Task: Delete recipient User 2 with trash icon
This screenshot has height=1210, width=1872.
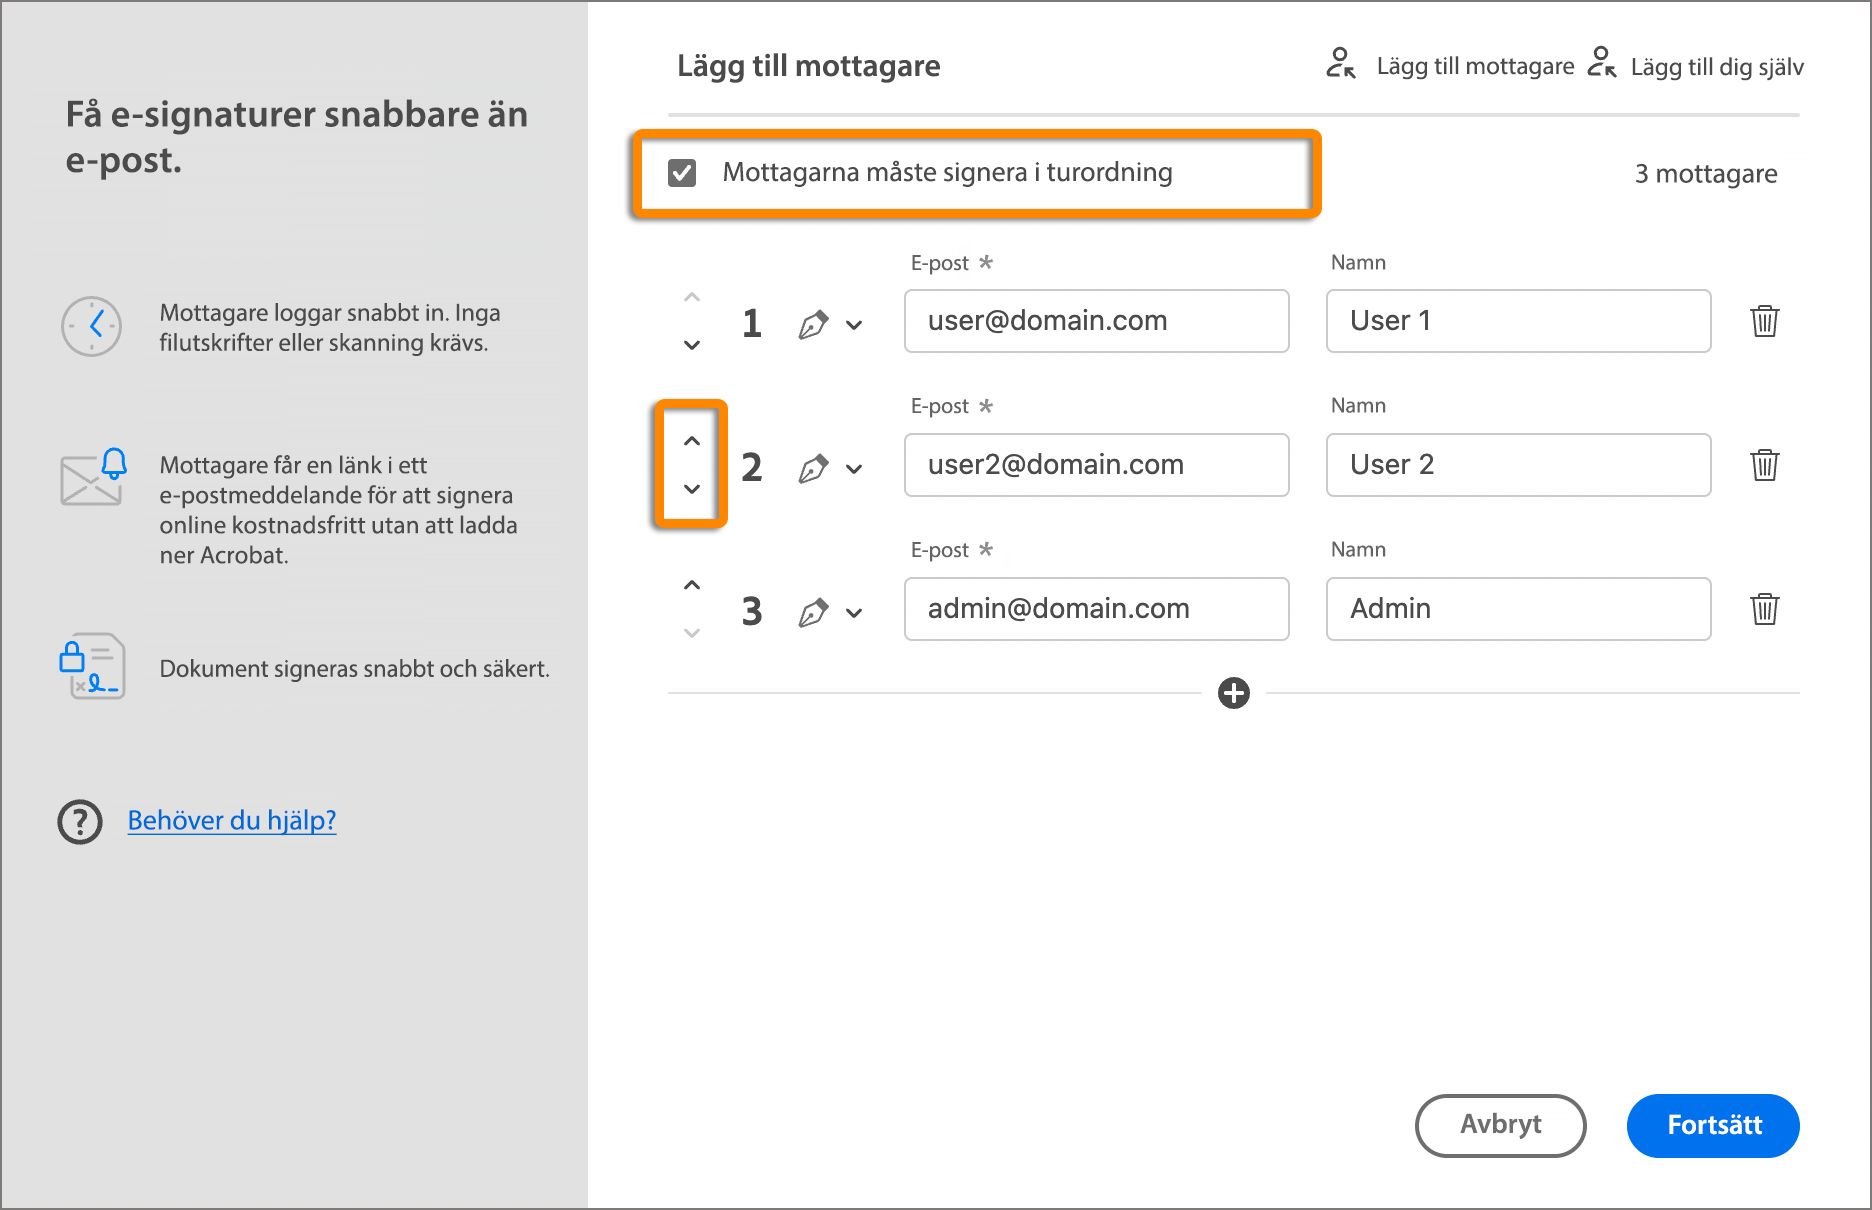Action: pos(1765,464)
